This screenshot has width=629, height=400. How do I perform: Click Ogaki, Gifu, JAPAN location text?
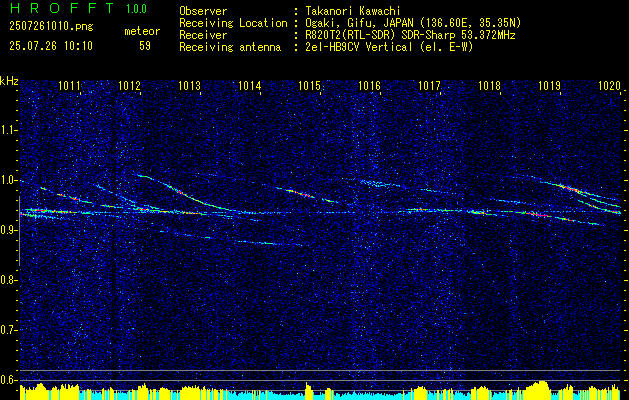pyautogui.click(x=413, y=23)
